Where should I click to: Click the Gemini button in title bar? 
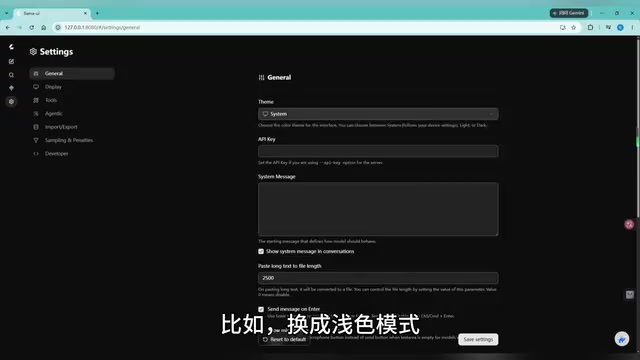pos(569,13)
